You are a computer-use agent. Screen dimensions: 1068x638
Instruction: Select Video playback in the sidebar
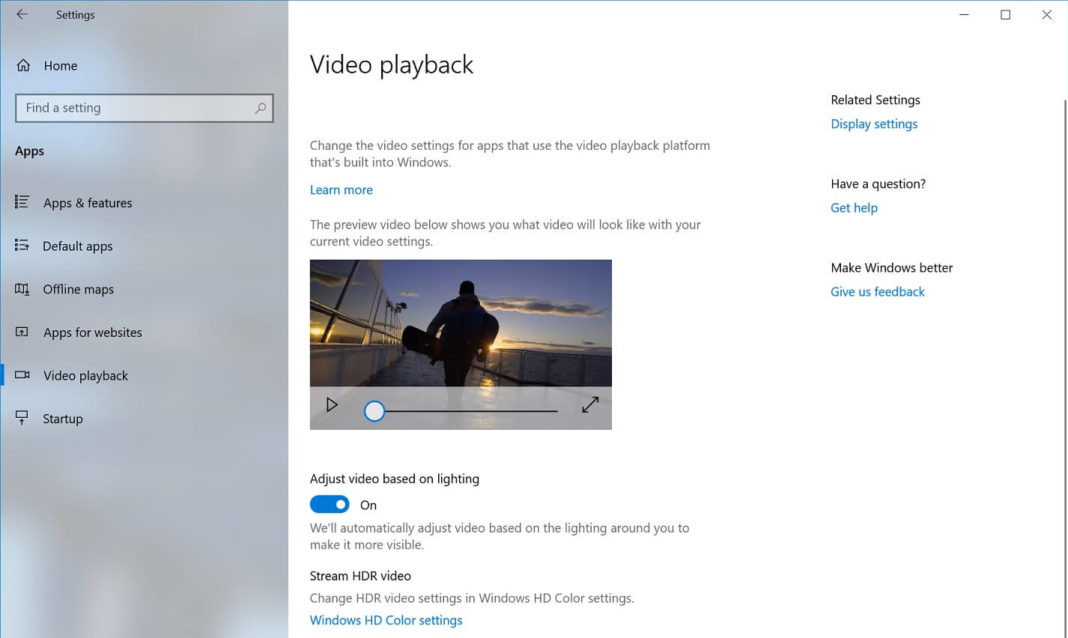[85, 375]
